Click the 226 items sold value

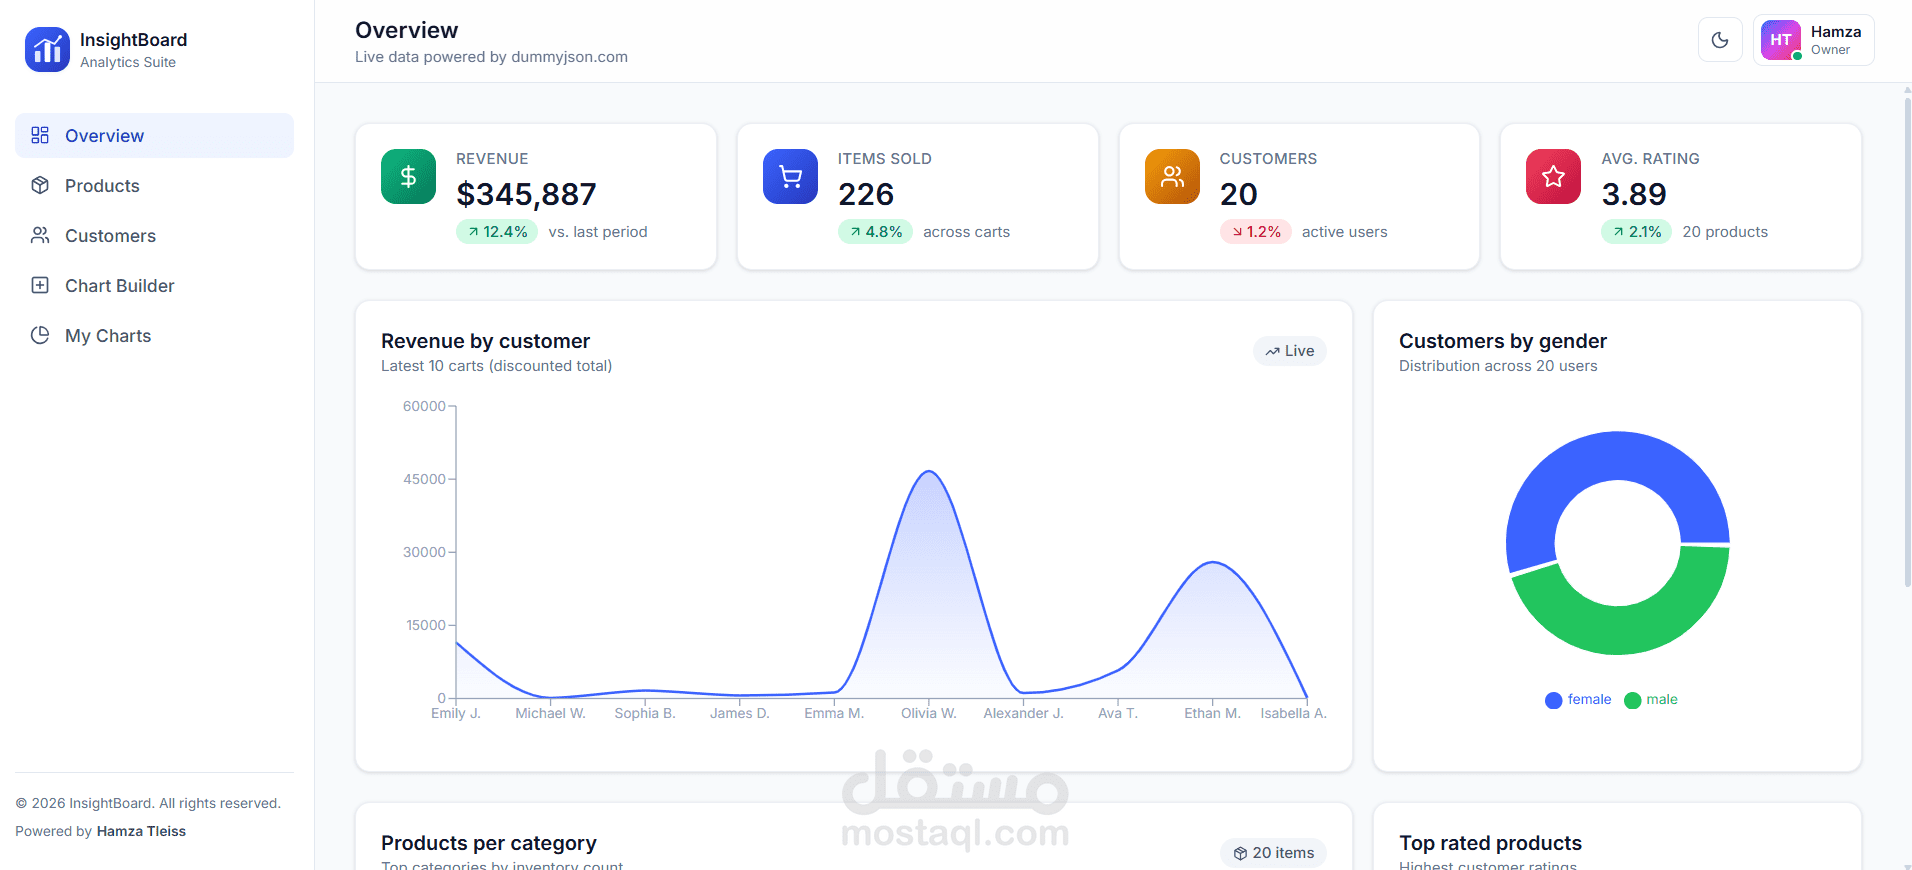pos(866,194)
